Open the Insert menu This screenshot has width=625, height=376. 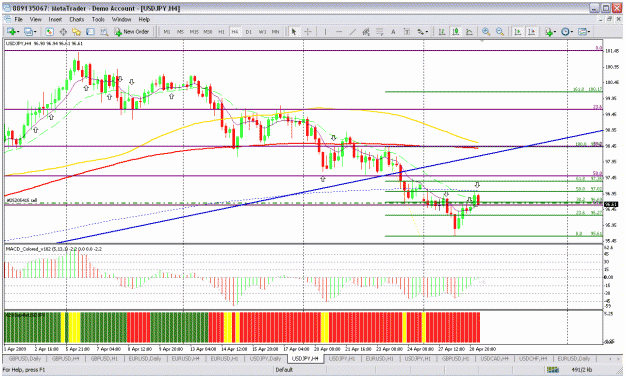(x=55, y=19)
